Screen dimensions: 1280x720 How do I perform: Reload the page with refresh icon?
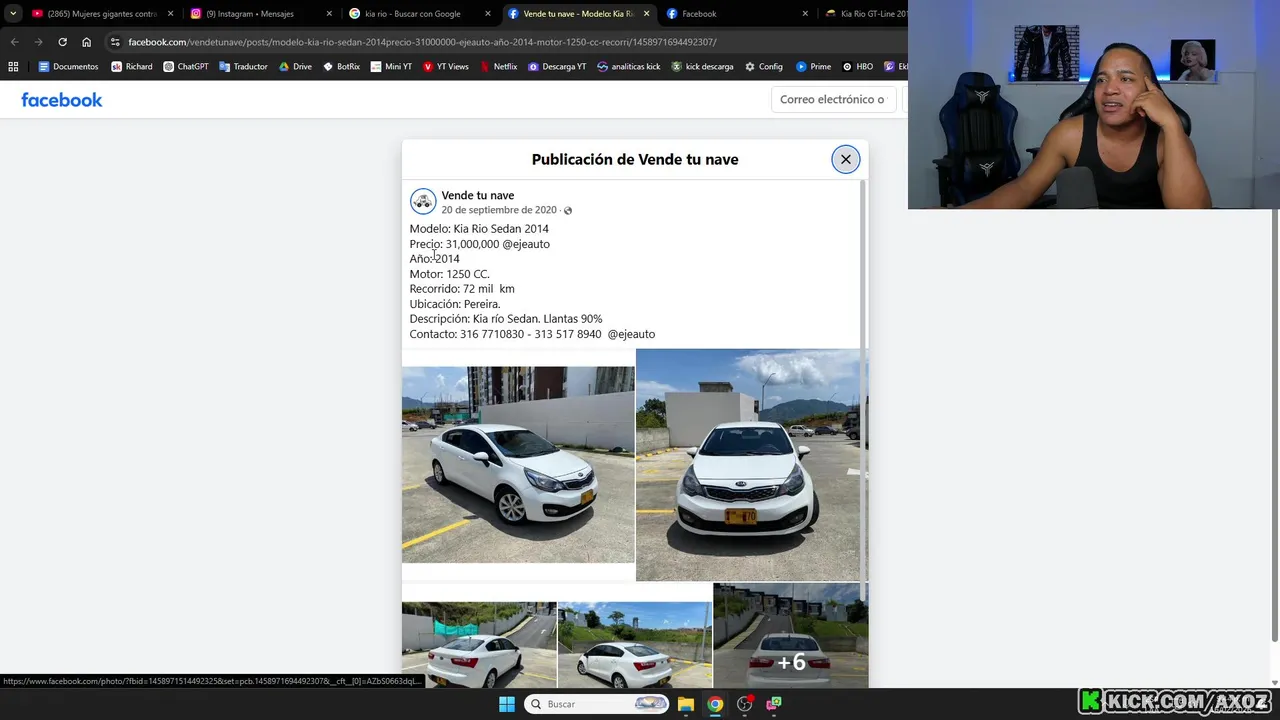[62, 42]
